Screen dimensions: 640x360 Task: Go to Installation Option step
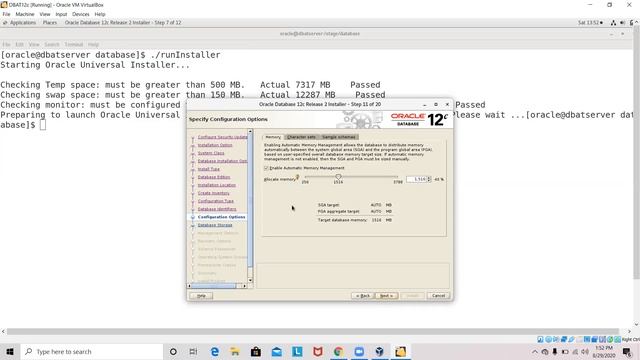point(215,145)
